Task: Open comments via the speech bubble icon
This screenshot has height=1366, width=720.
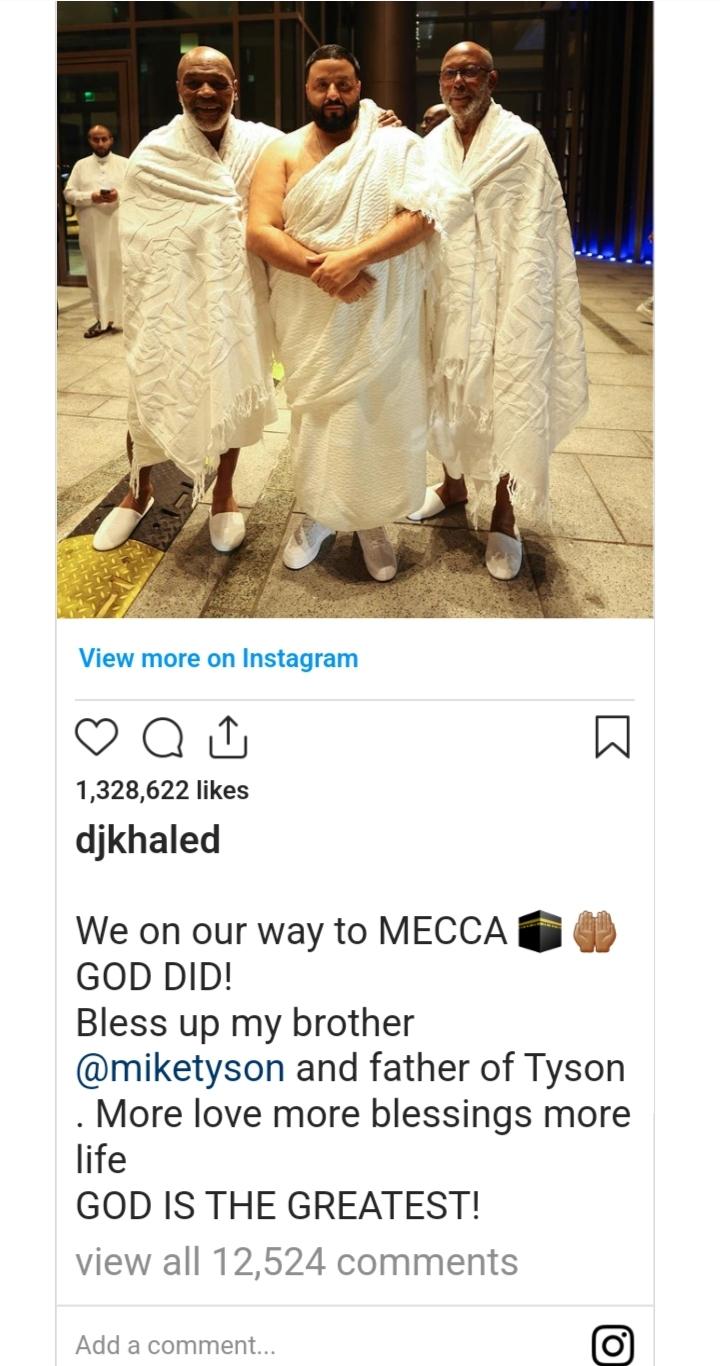Action: pos(163,738)
